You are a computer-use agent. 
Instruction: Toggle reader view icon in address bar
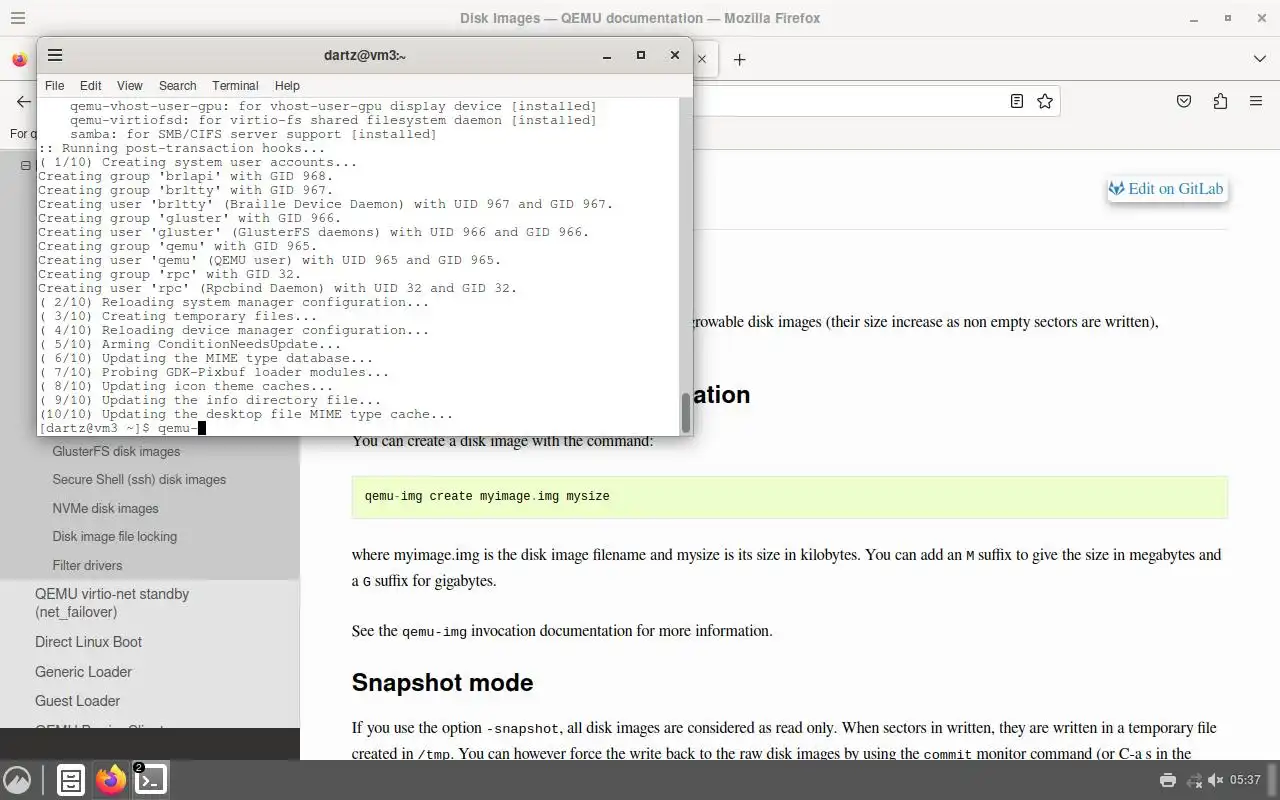tap(1016, 101)
